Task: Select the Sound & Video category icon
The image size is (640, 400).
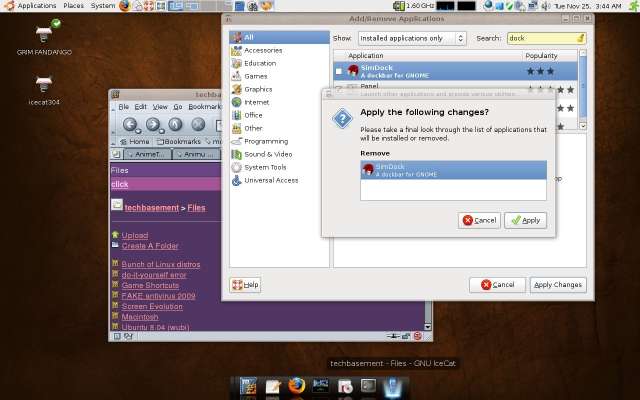Action: click(x=237, y=154)
